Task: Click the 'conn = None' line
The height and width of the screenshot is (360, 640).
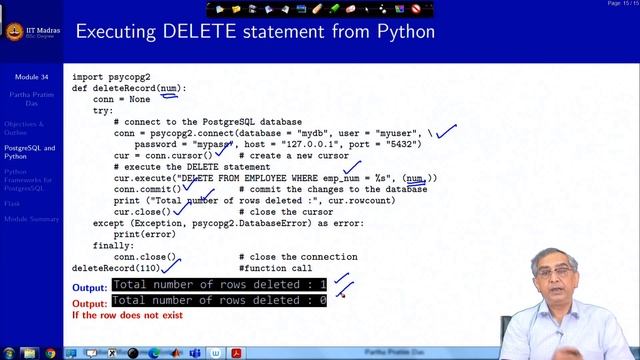Action: click(x=121, y=99)
